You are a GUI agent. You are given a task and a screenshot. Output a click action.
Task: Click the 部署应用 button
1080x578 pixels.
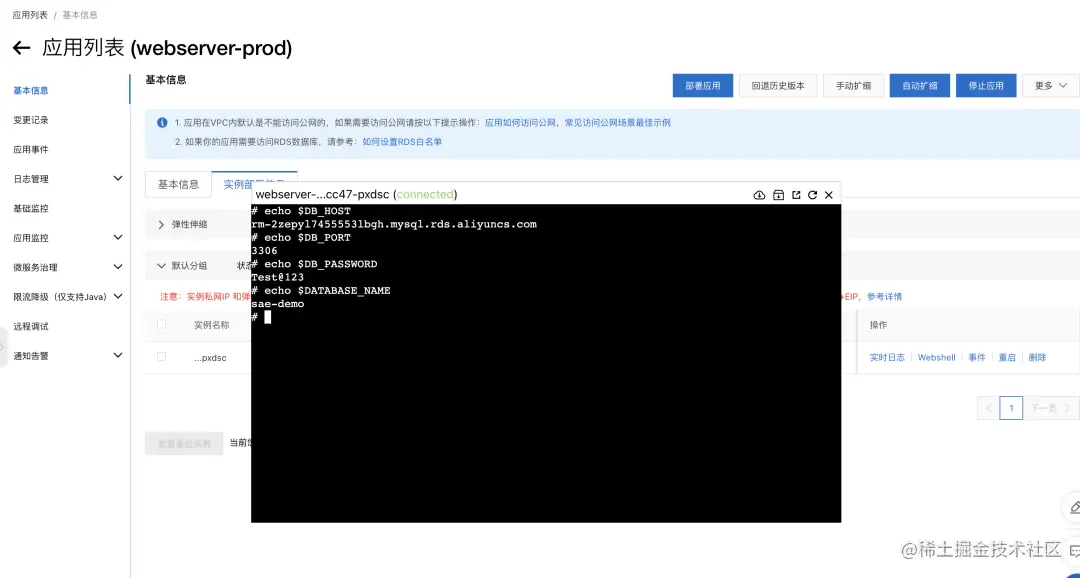point(703,85)
